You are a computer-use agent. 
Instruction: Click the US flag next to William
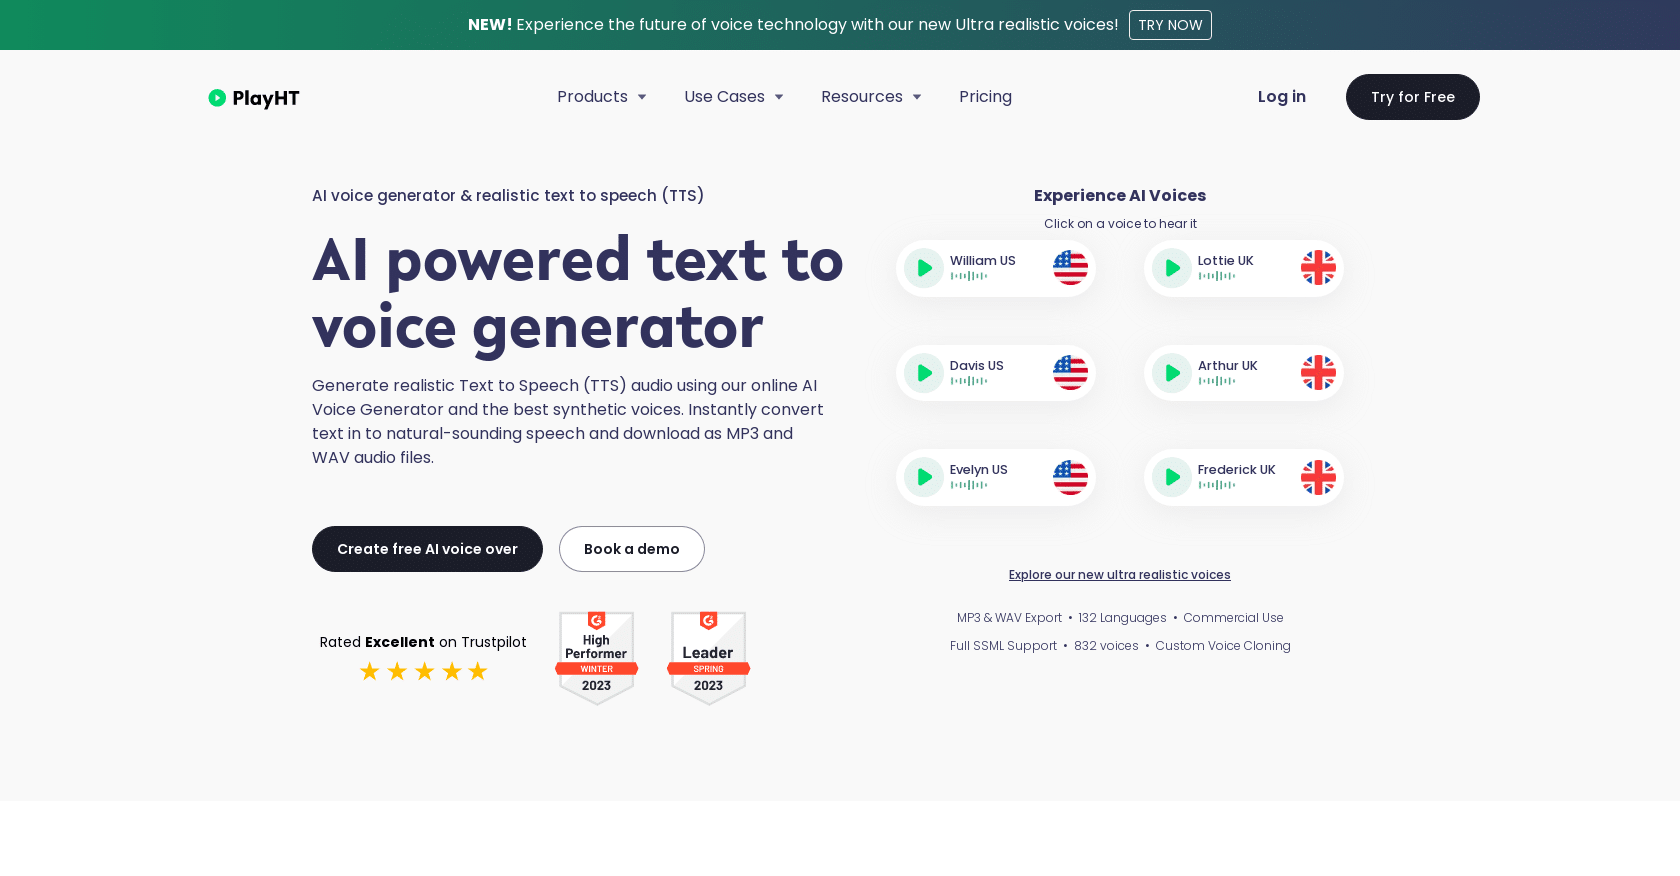click(x=1070, y=268)
